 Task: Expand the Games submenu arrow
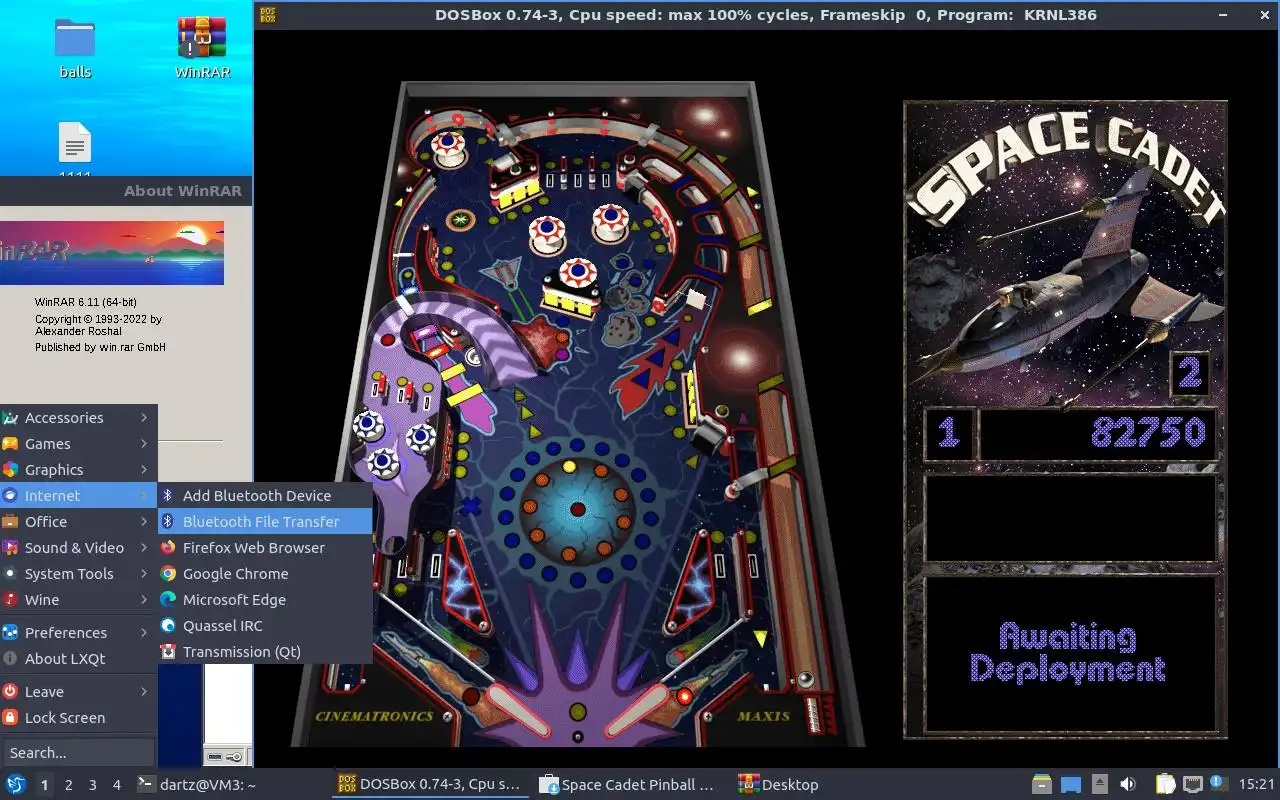click(x=145, y=444)
